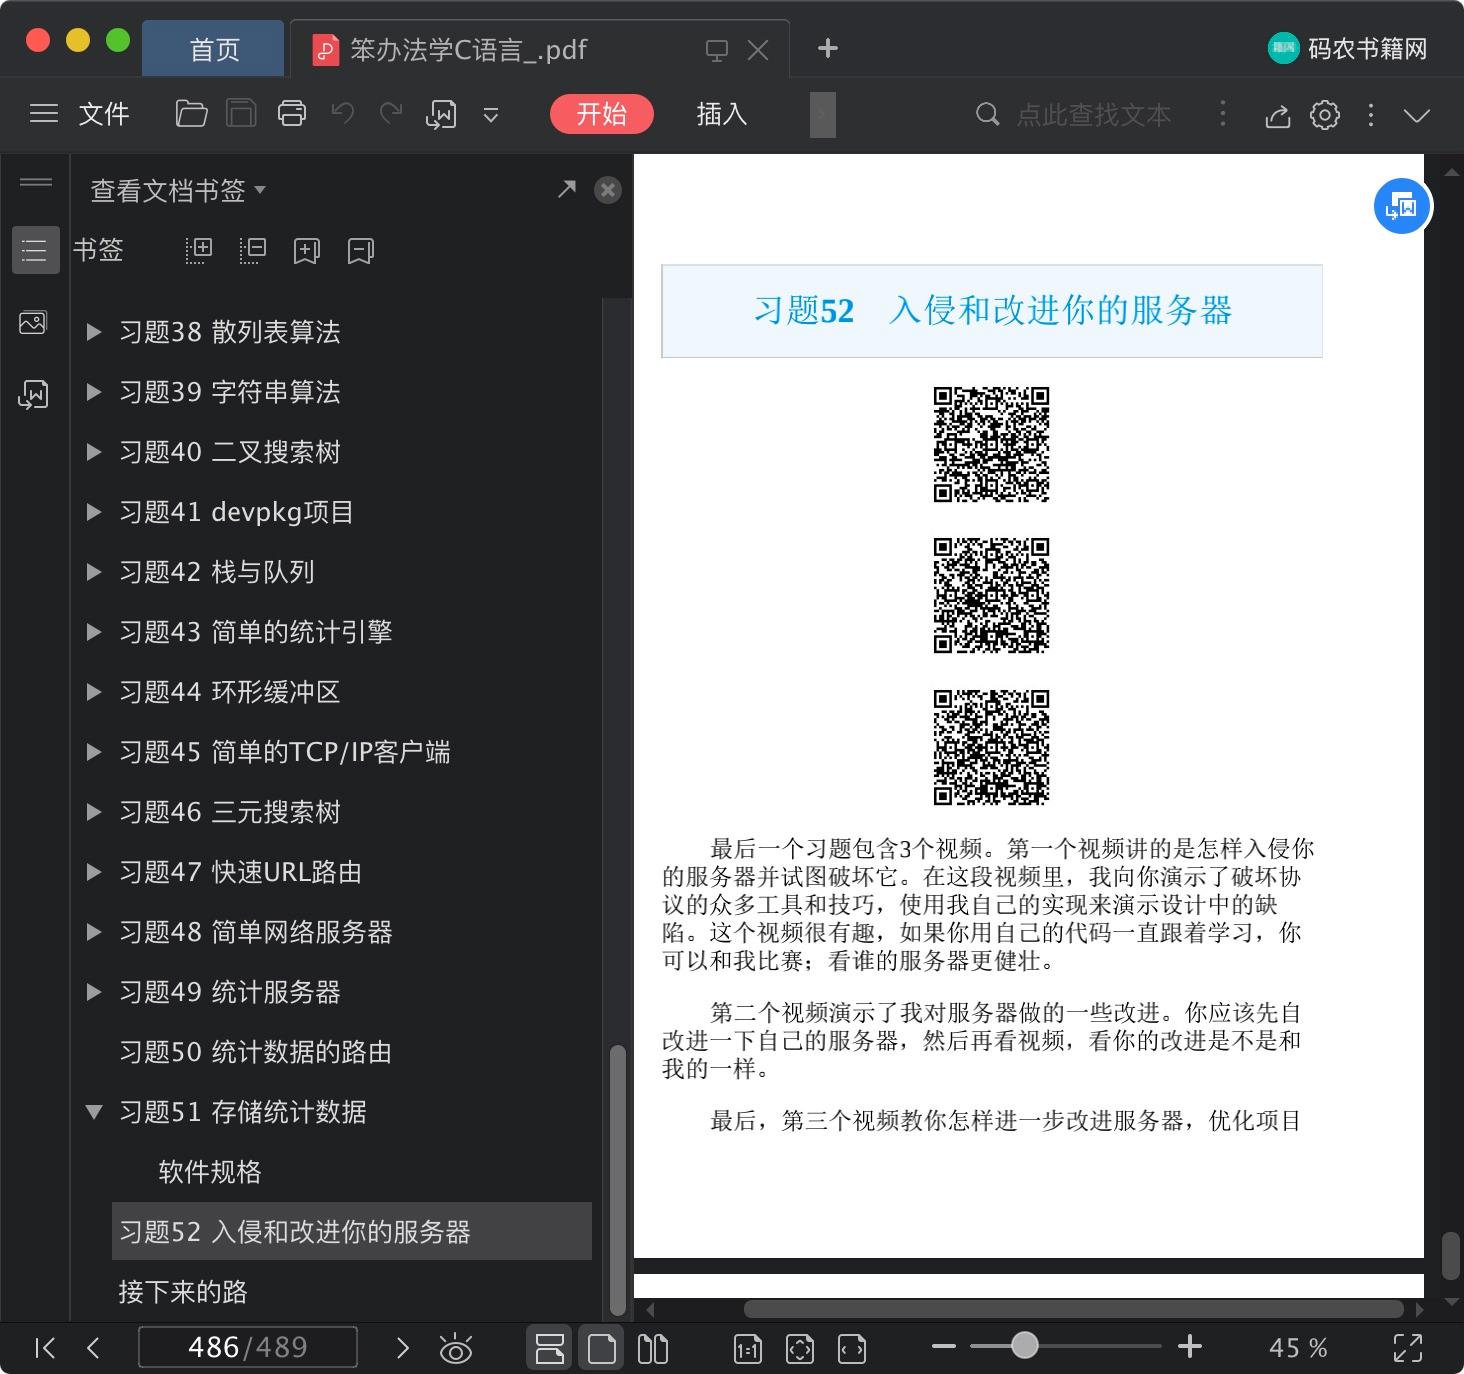Zoom in with plus button
Viewport: 1464px width, 1374px height.
click(x=1189, y=1347)
